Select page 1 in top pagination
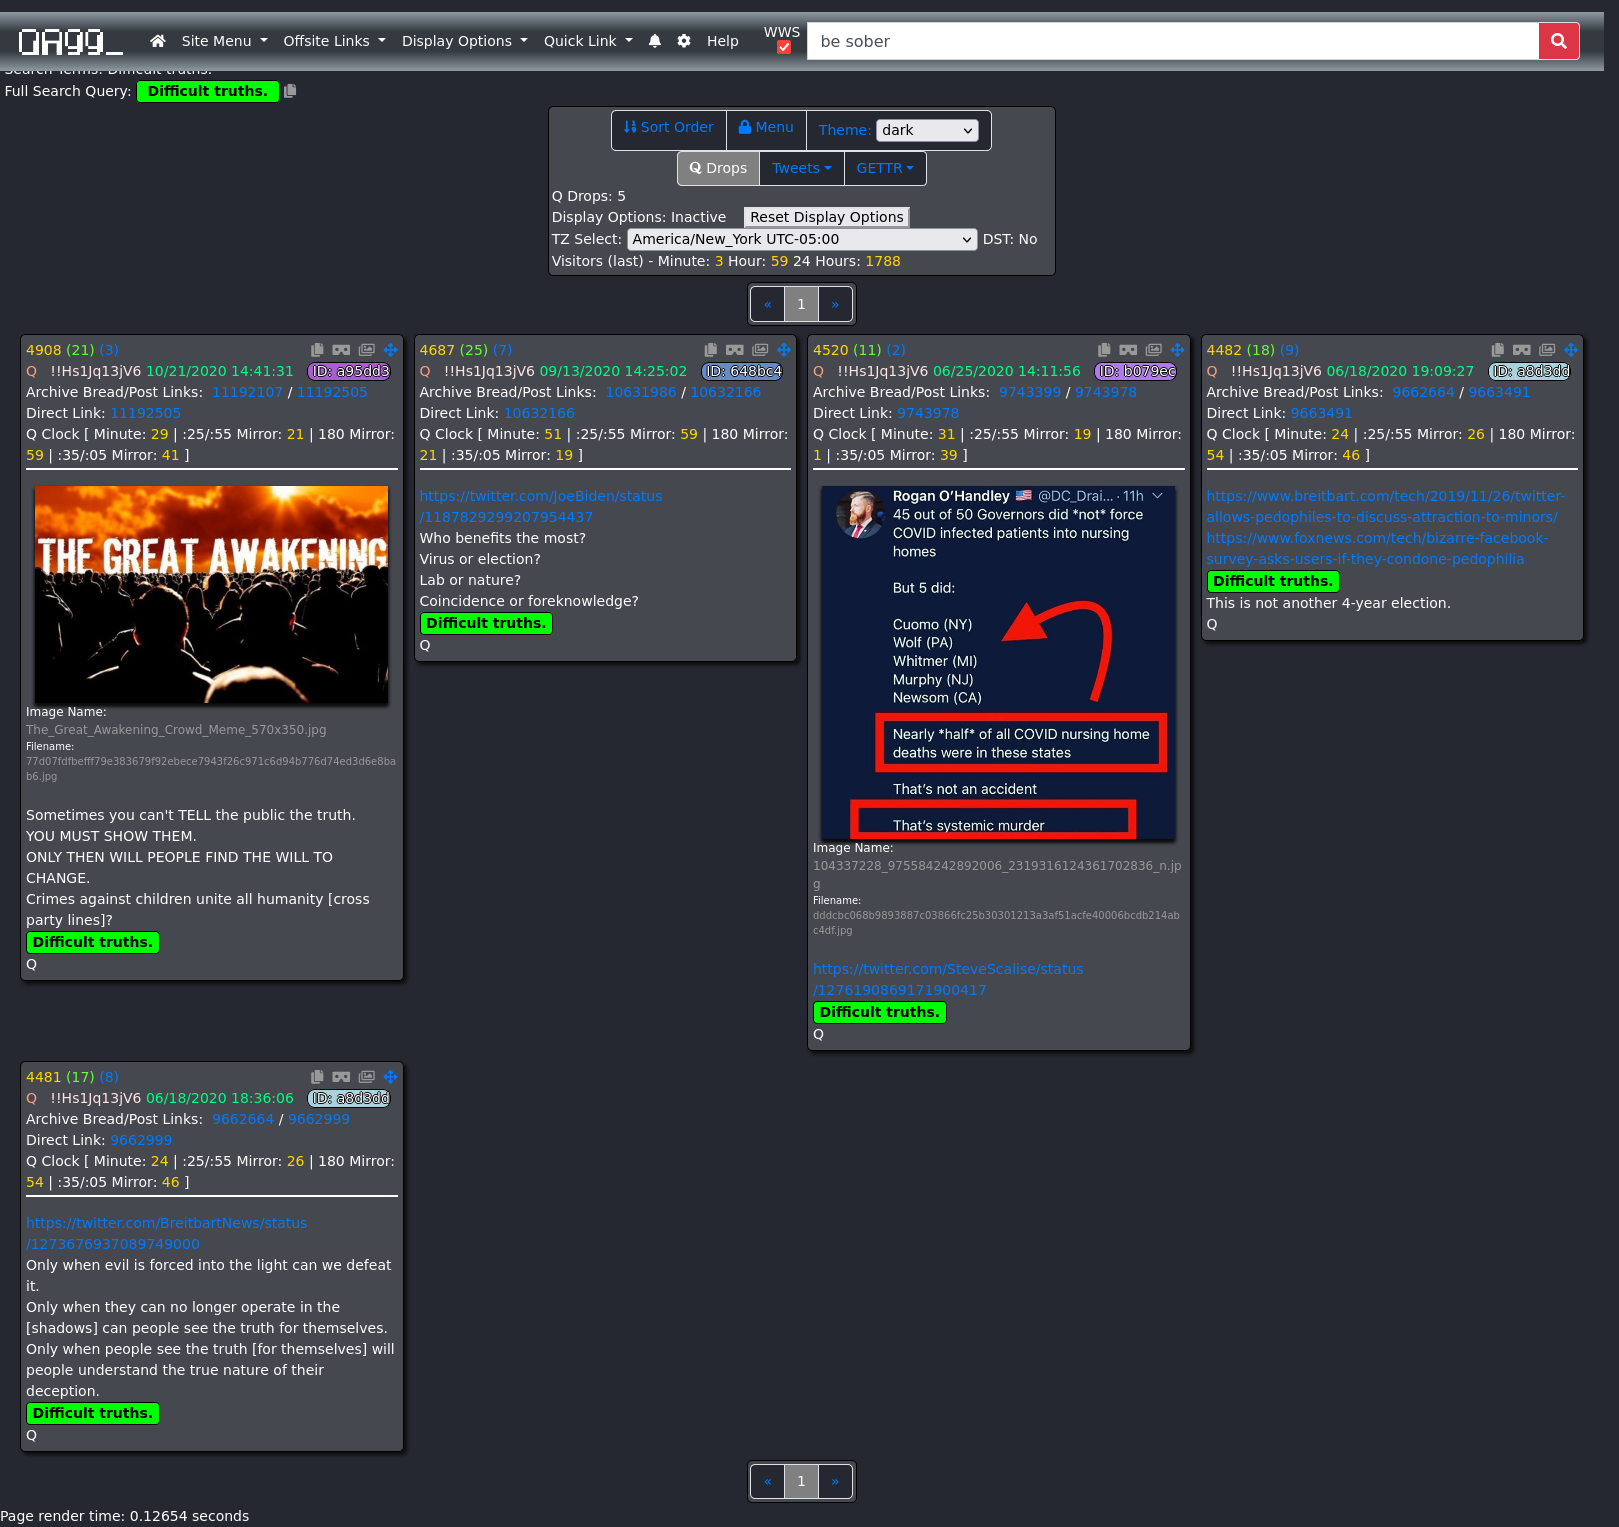The image size is (1619, 1527). (x=801, y=304)
